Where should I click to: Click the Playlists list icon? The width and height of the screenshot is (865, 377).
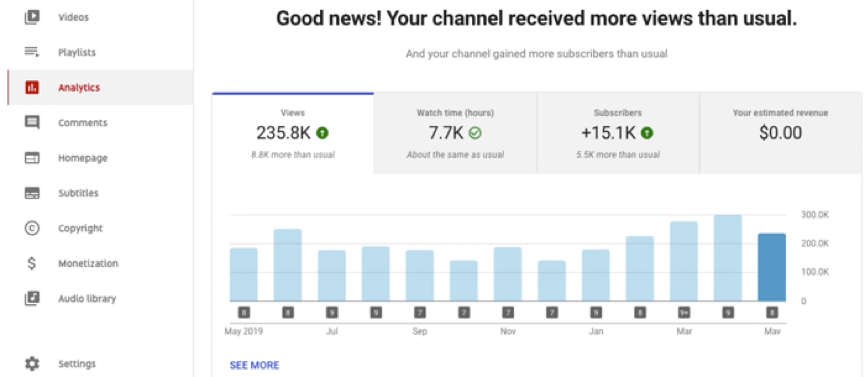32,52
